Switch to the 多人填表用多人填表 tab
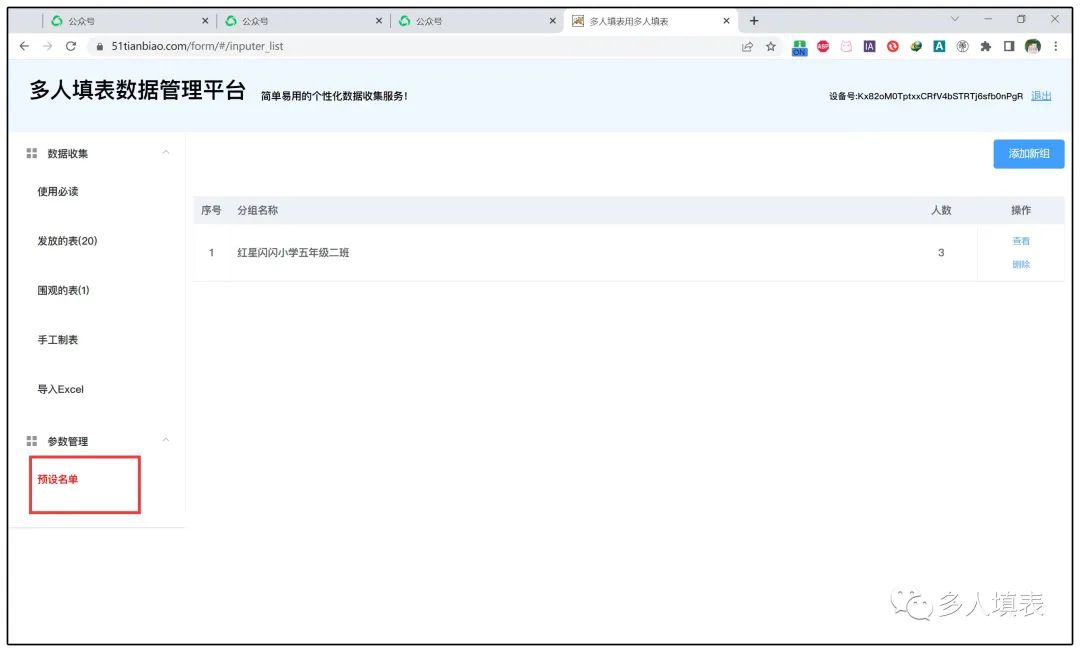 pos(651,21)
